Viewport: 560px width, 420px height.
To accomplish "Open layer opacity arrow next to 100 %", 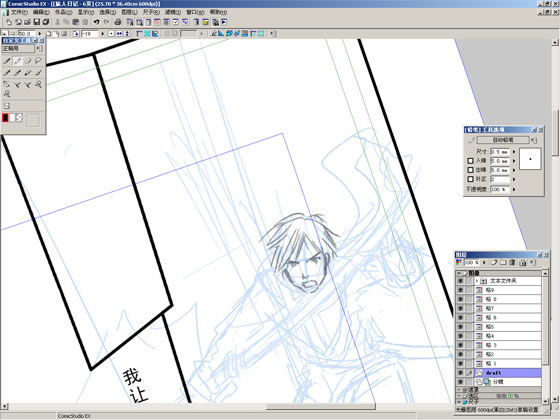I will point(484,262).
